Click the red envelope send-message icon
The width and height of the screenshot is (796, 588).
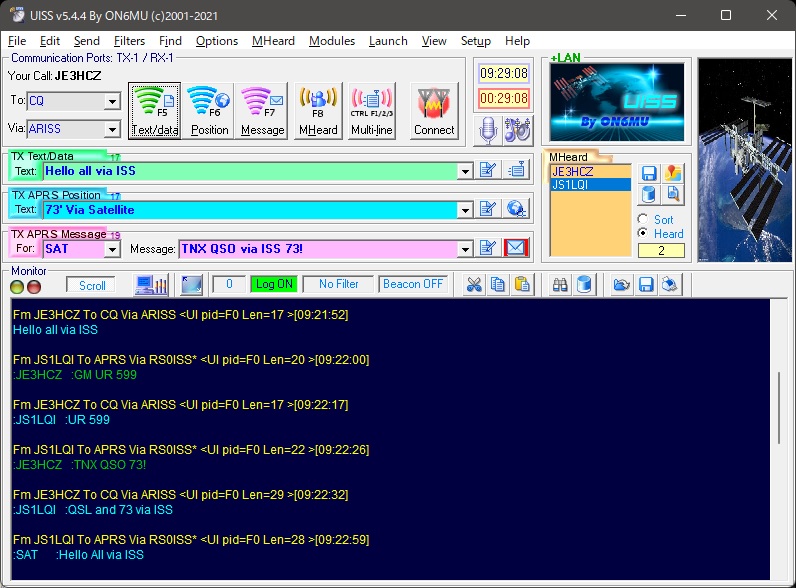515,248
